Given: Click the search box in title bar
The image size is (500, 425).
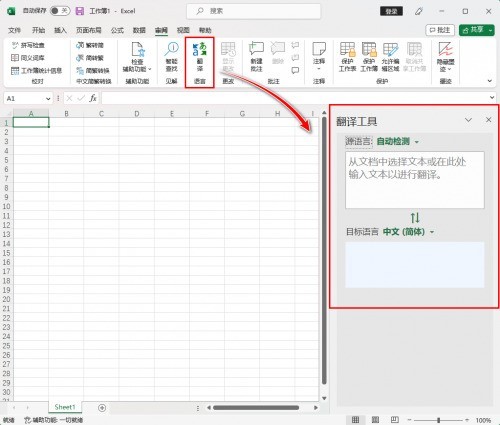Looking at the screenshot, I should [x=254, y=11].
